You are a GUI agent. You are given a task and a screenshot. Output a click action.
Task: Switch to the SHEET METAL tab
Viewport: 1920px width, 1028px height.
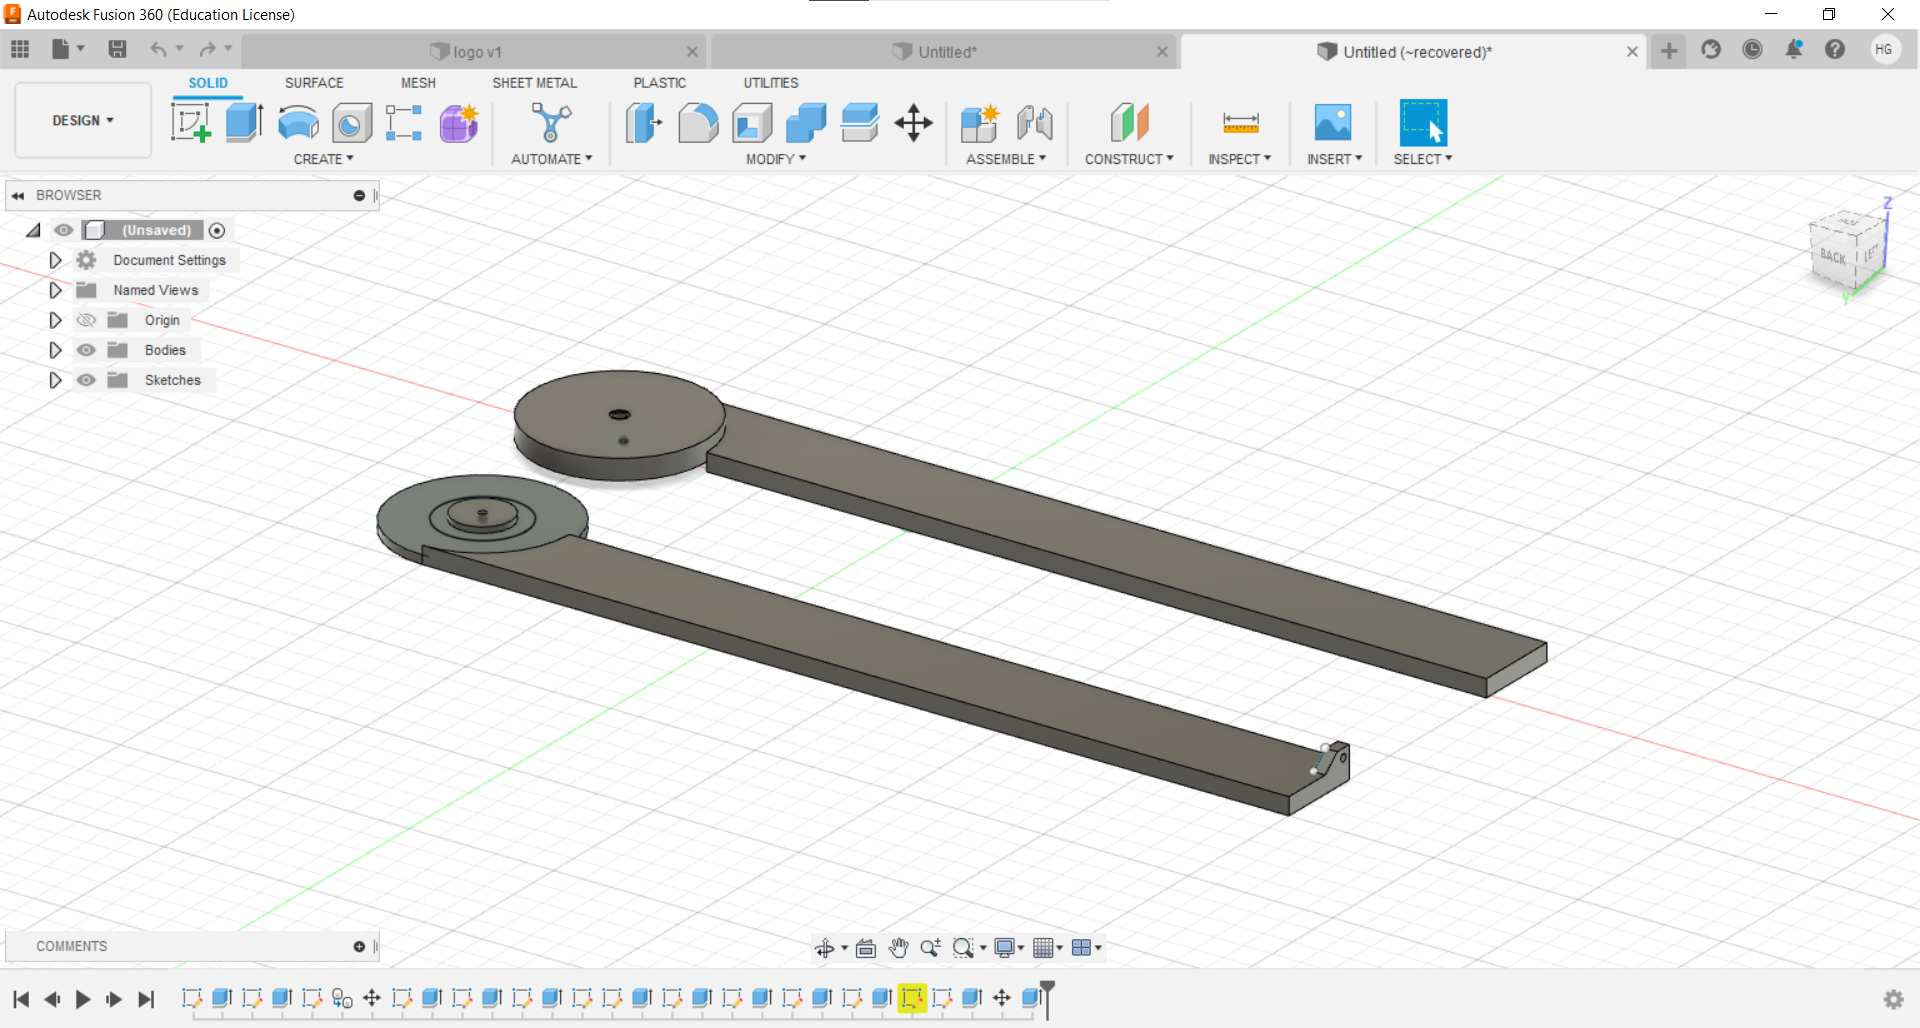534,83
